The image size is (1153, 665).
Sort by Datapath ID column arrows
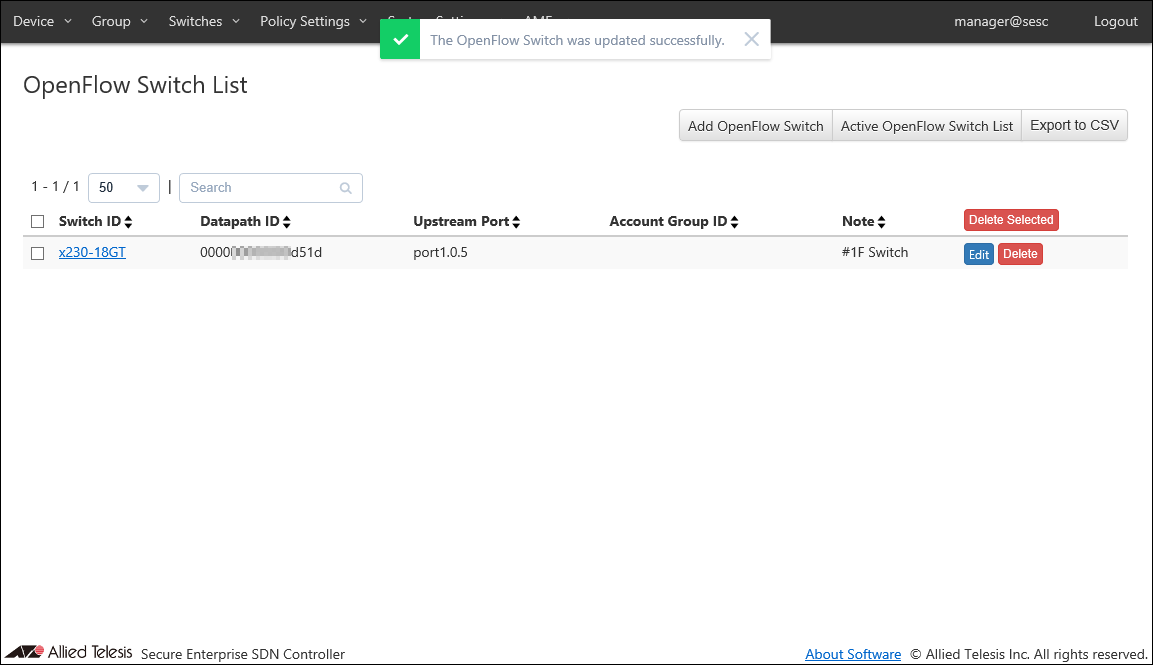[x=287, y=222]
